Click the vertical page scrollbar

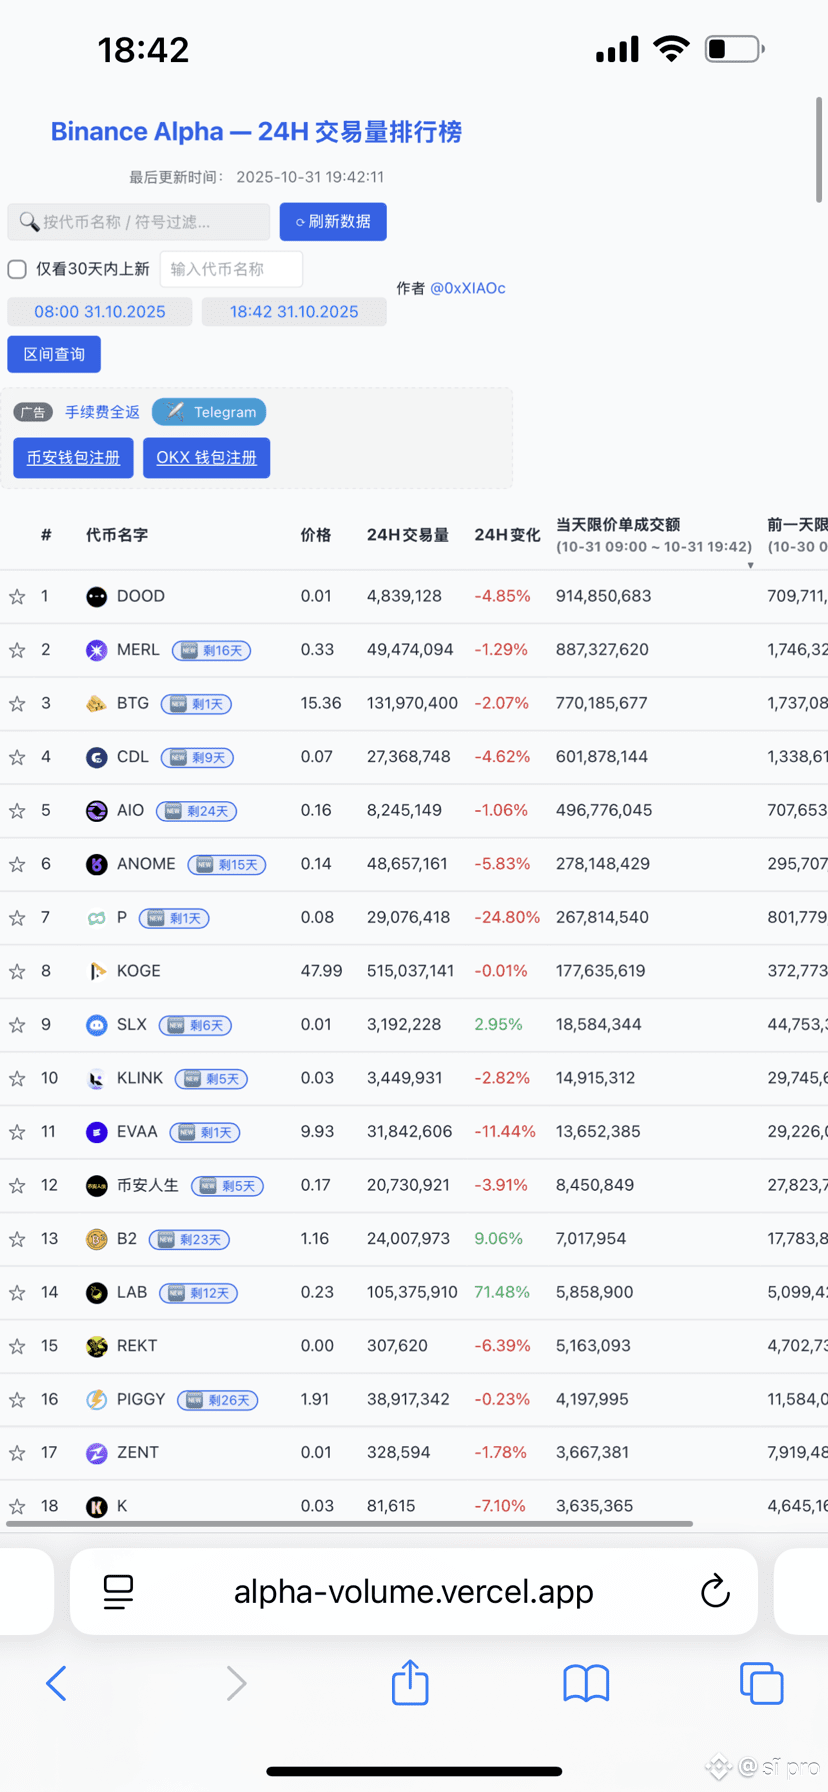click(820, 150)
